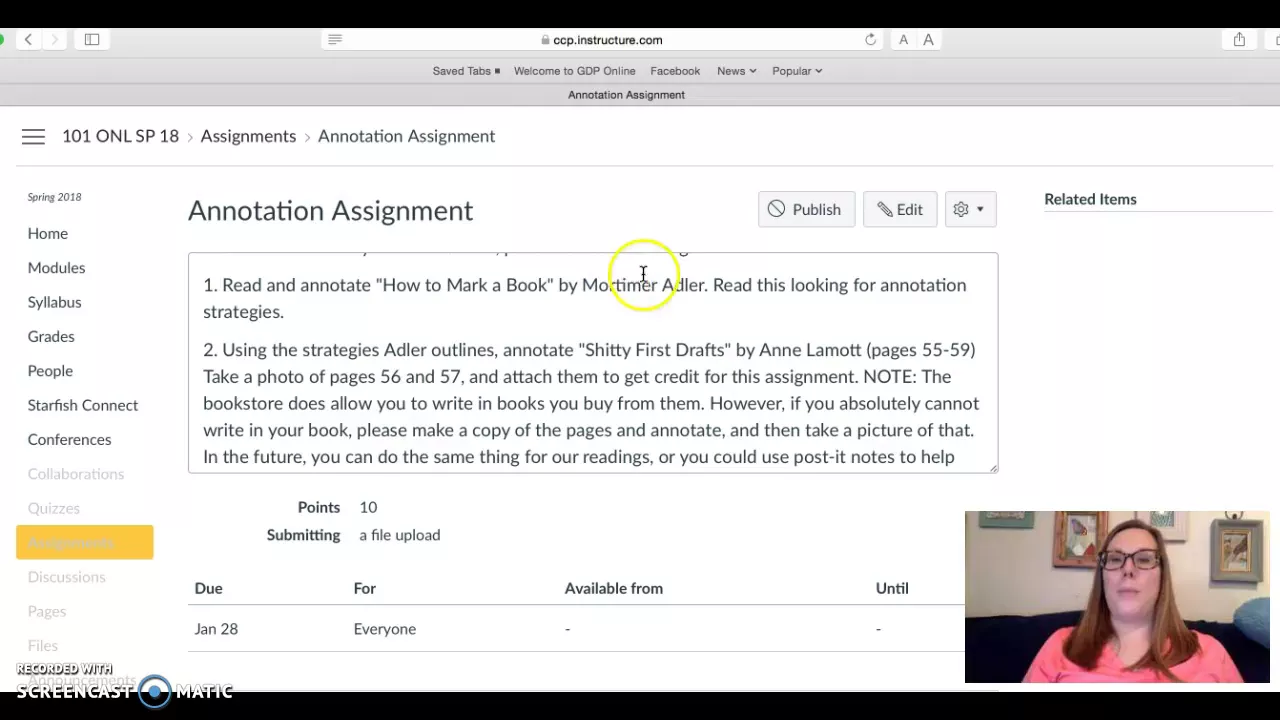Decrease text size with the small A button
The width and height of the screenshot is (1280, 720).
(x=903, y=40)
